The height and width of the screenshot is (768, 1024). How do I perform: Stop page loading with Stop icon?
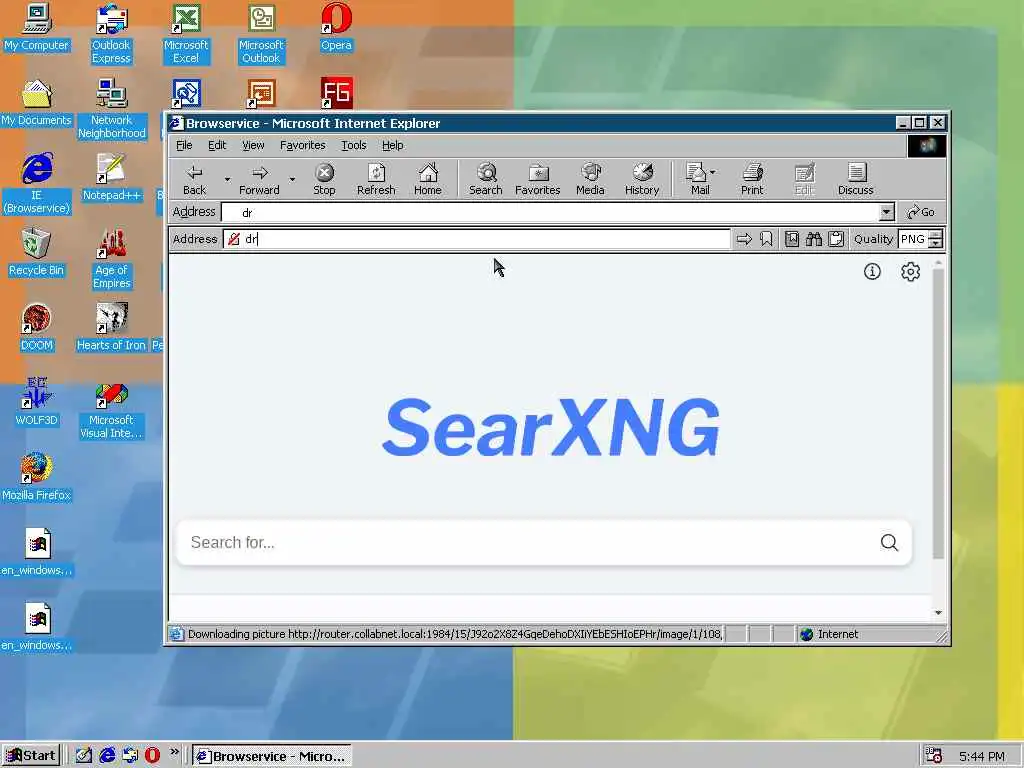tap(324, 179)
